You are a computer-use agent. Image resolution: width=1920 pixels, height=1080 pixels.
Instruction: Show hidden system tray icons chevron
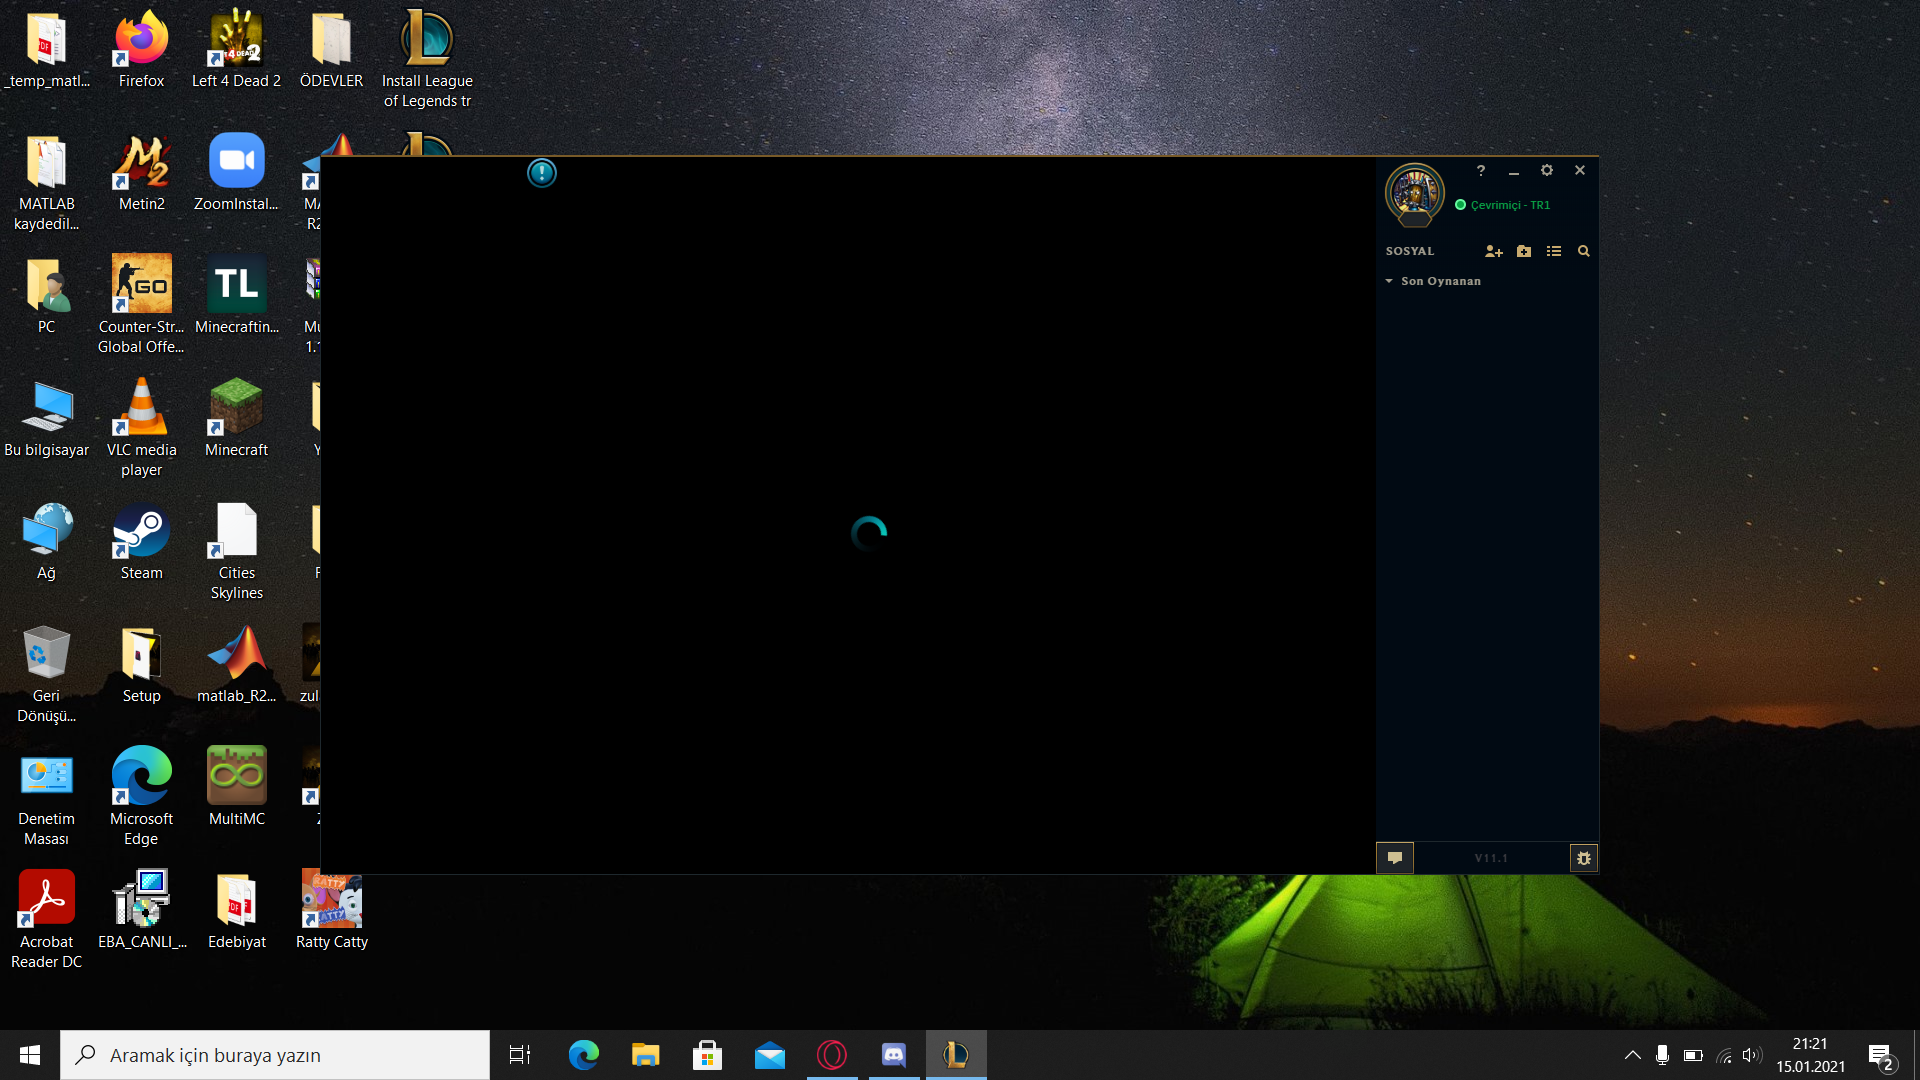tap(1632, 1055)
